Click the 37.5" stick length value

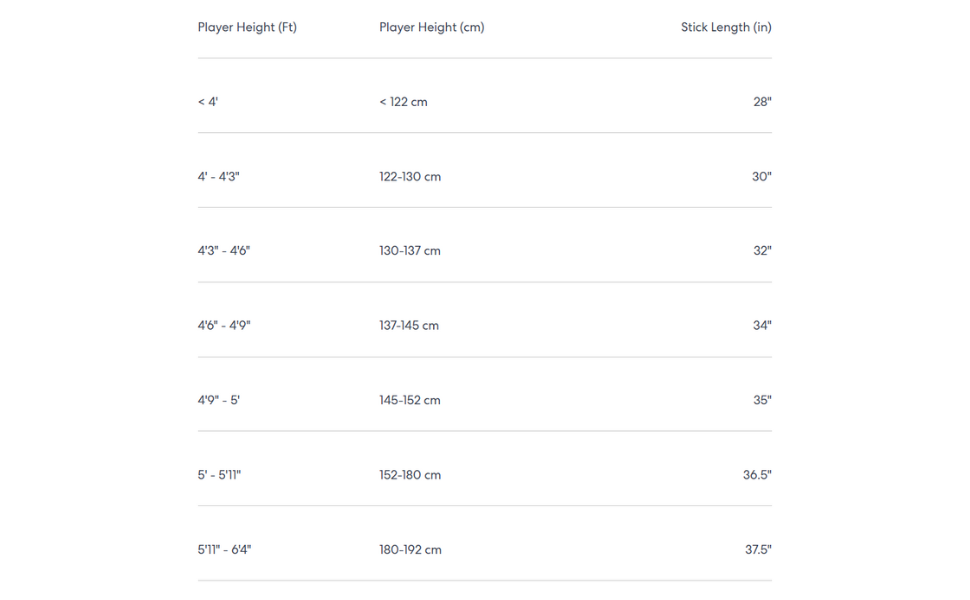click(757, 550)
